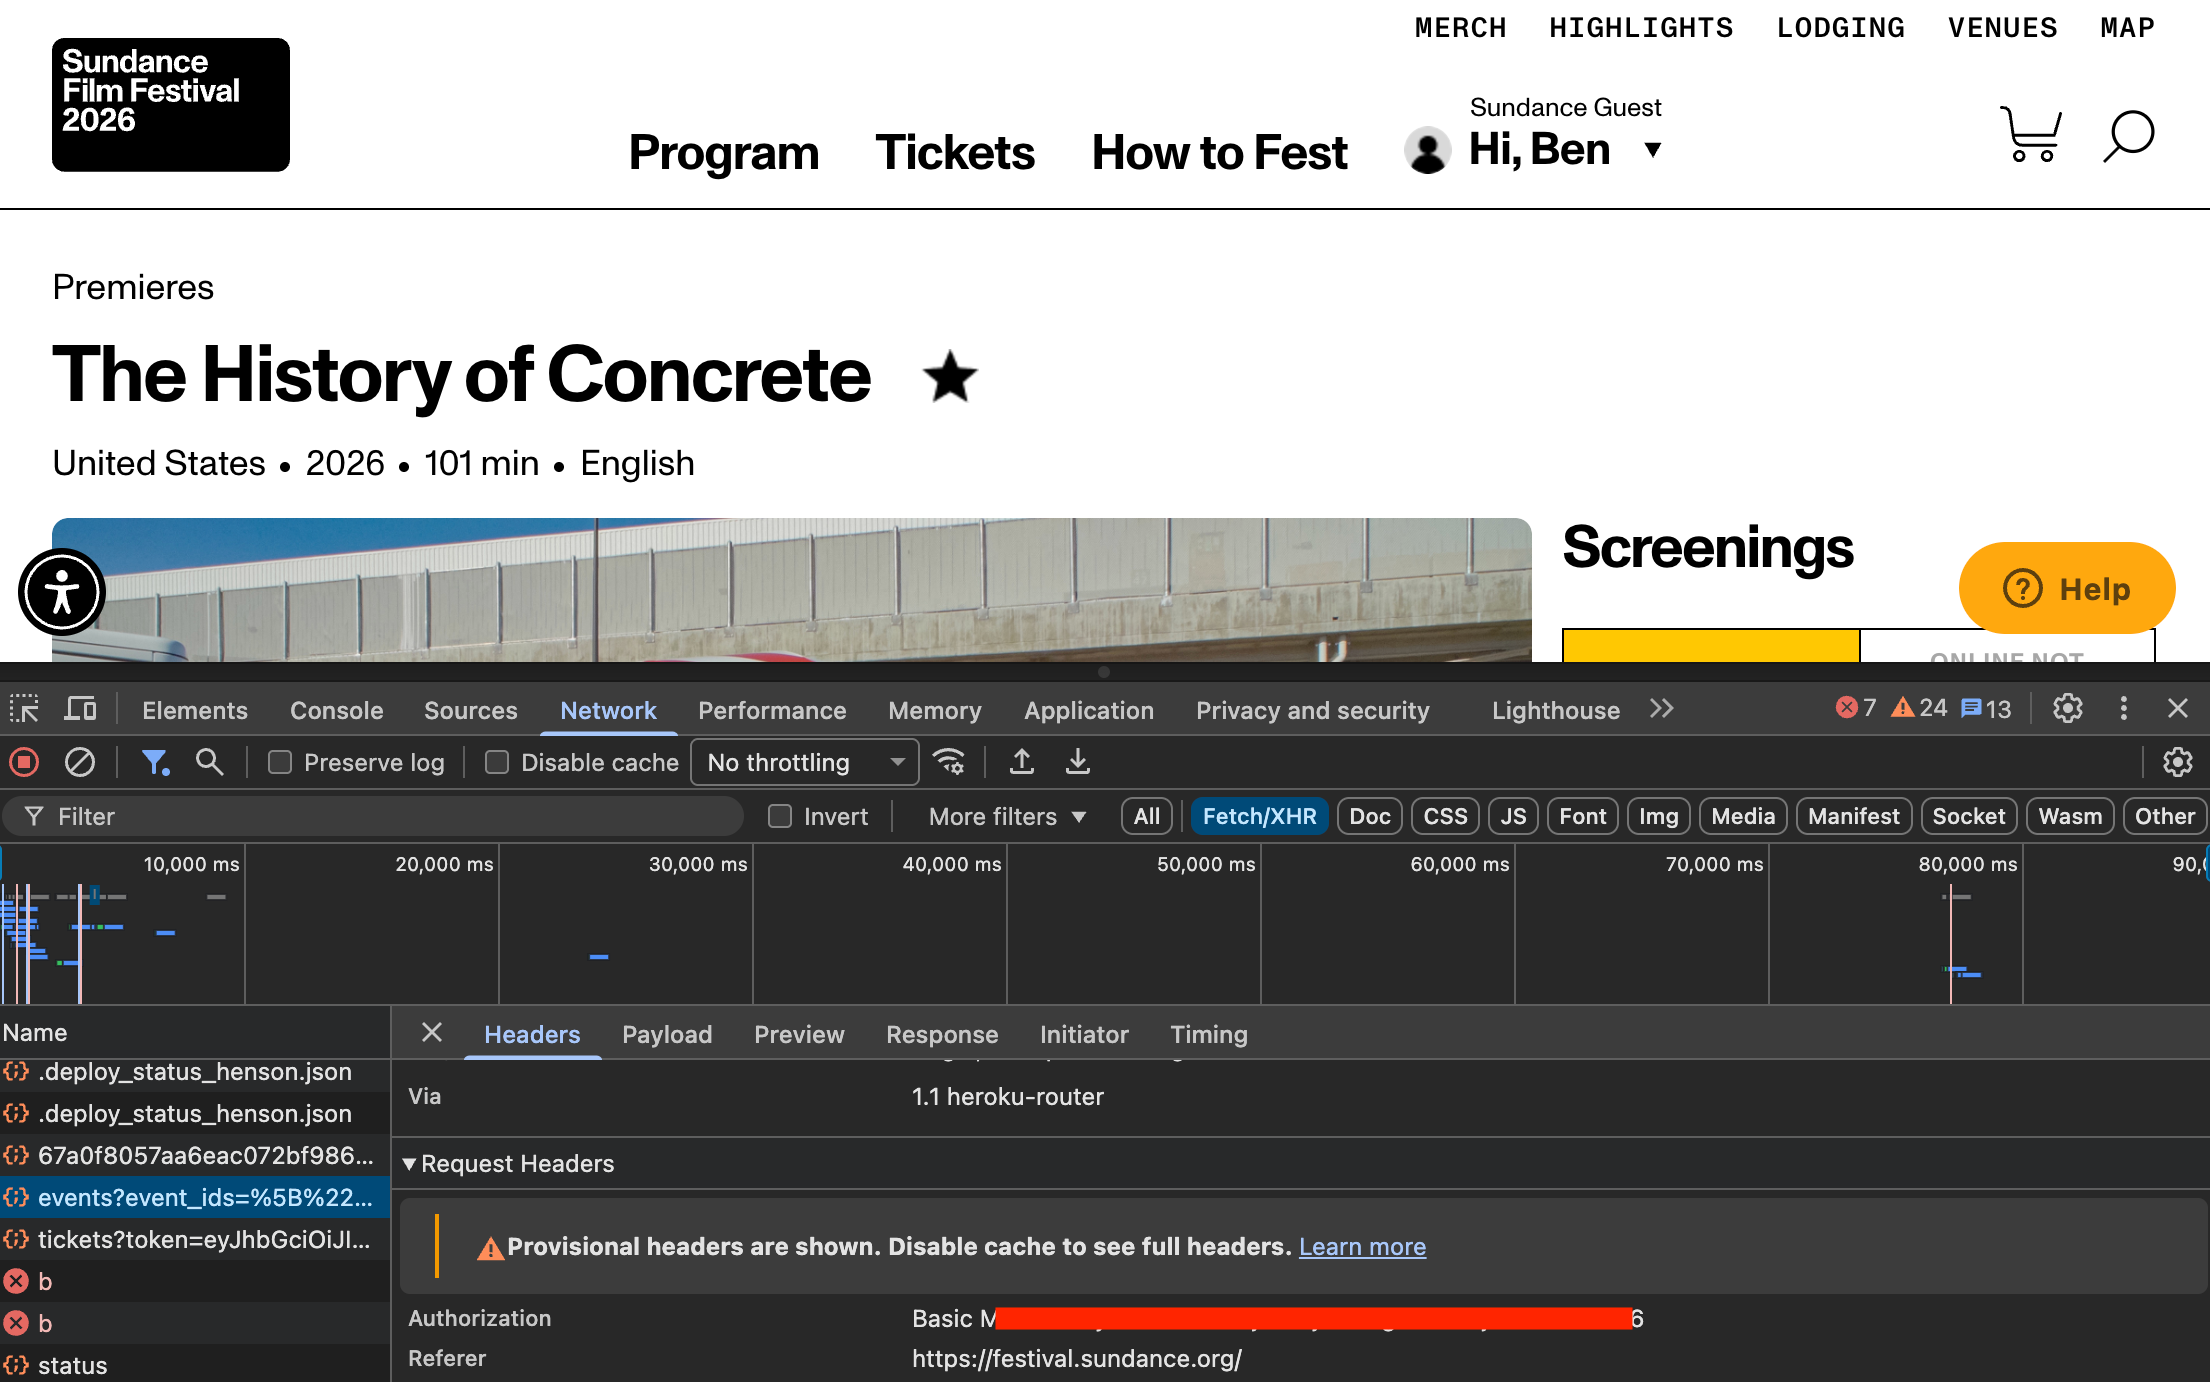Open network conditions wifi icon
Viewport: 2210px width, 1382px height.
pyautogui.click(x=949, y=762)
